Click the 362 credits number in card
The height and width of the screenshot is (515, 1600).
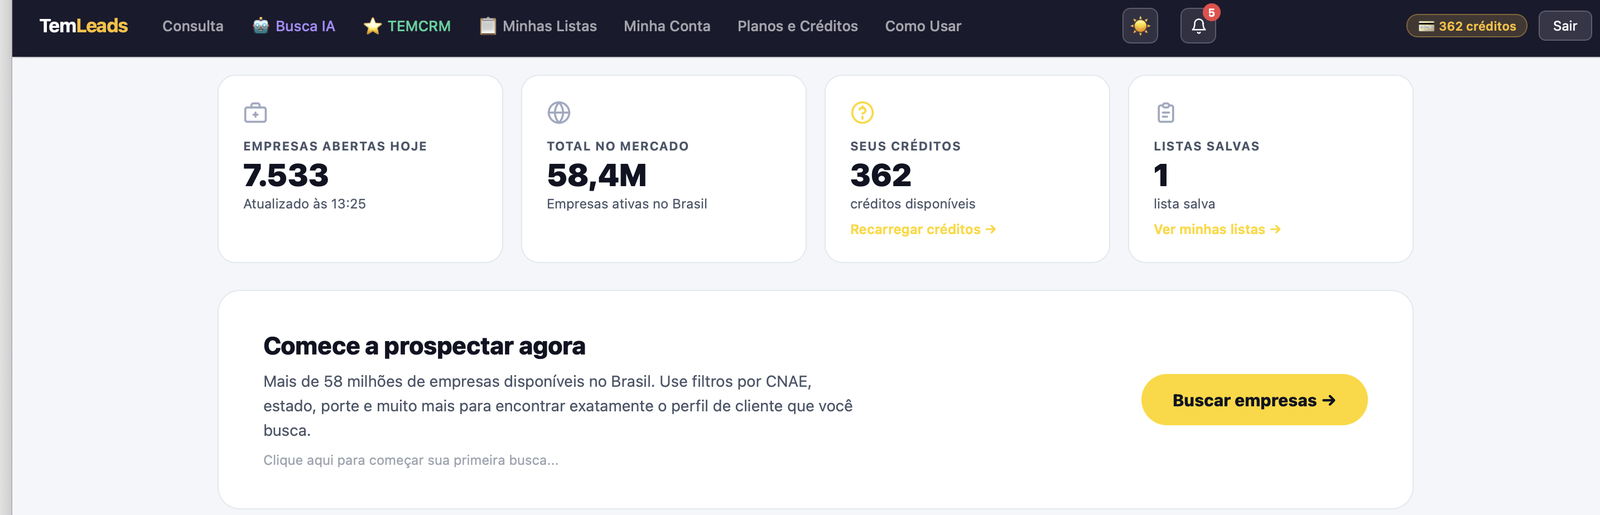tap(881, 175)
